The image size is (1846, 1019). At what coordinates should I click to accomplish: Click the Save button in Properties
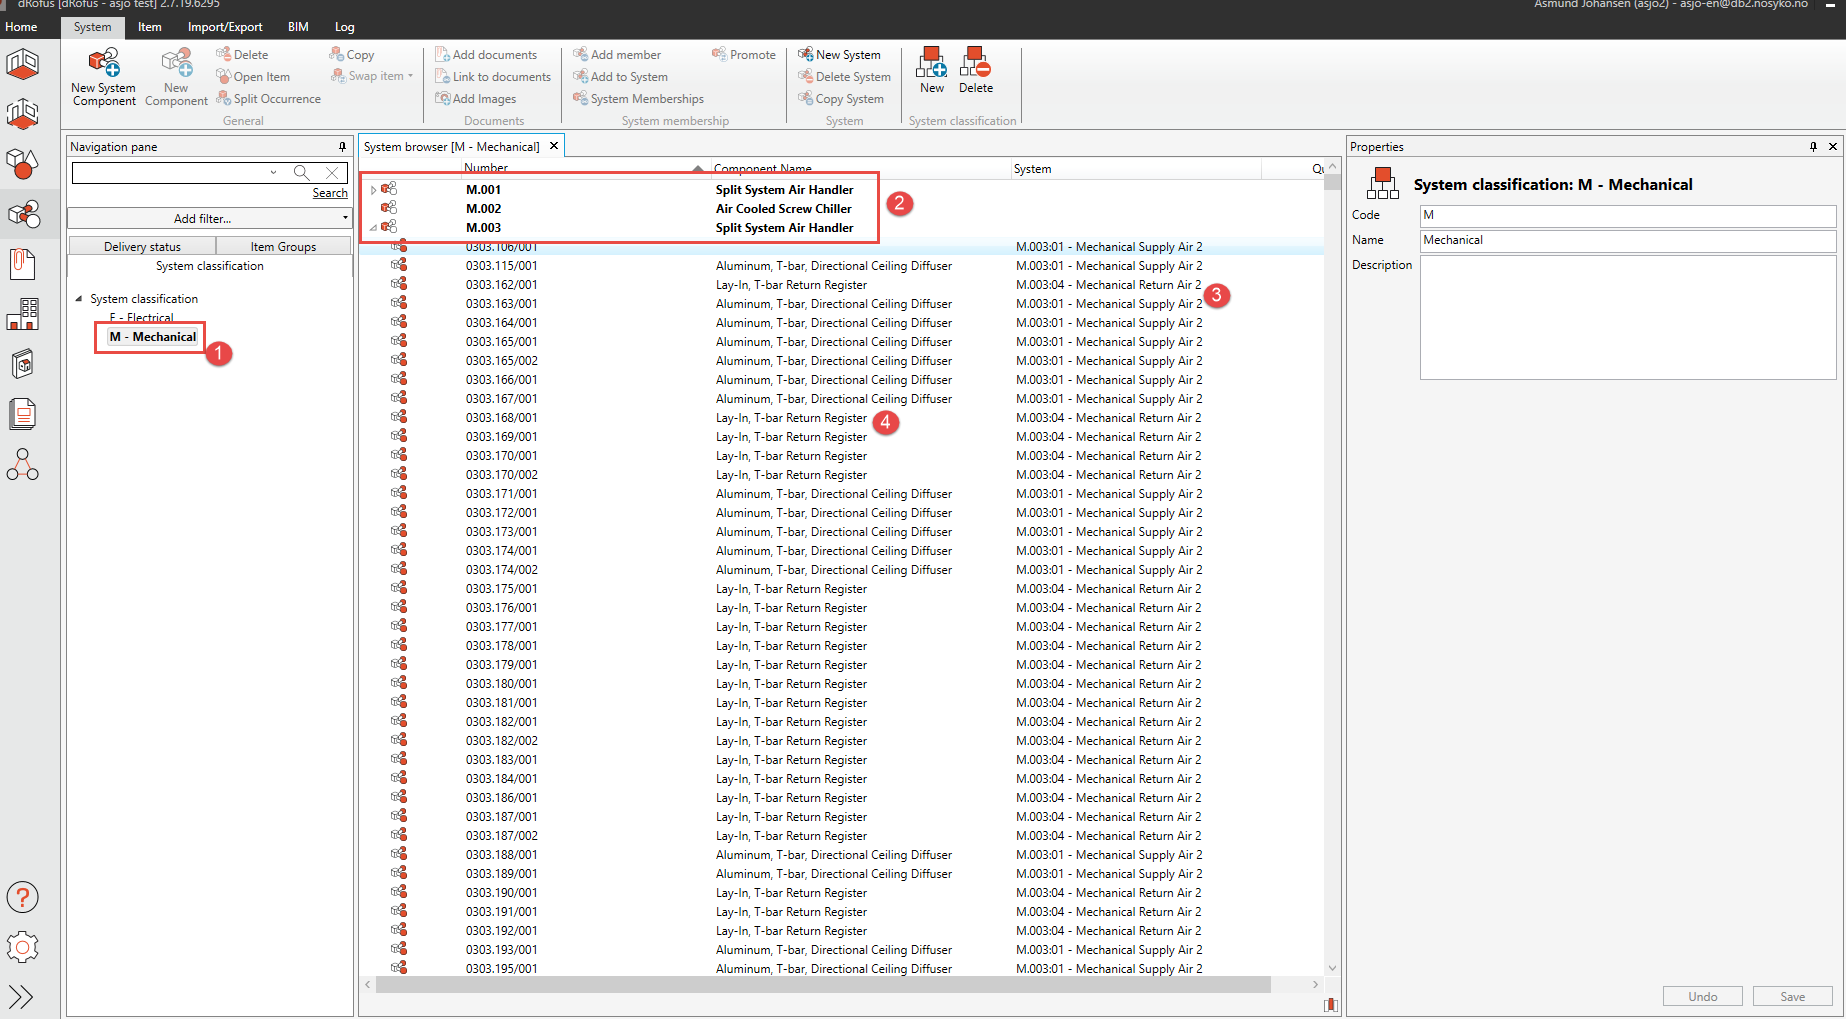(1792, 996)
